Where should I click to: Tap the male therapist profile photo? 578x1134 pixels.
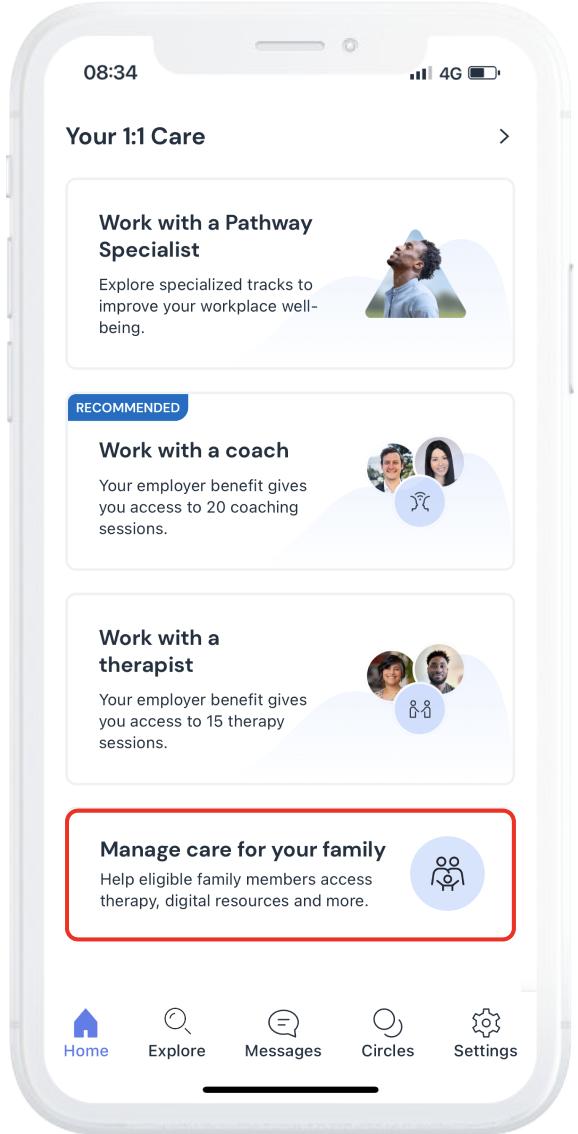pyautogui.click(x=439, y=668)
